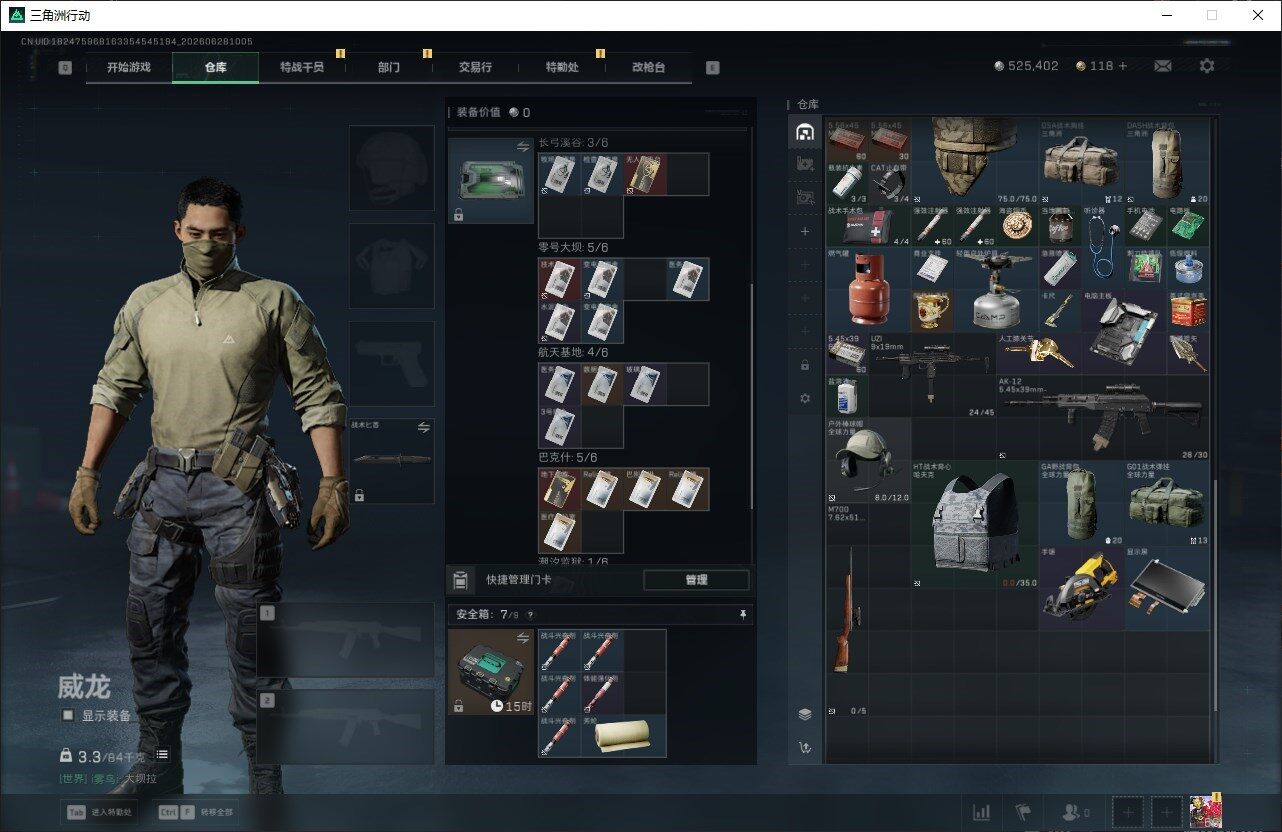This screenshot has height=832, width=1282.
Task: Select the golden cup item
Action: pos(932,311)
